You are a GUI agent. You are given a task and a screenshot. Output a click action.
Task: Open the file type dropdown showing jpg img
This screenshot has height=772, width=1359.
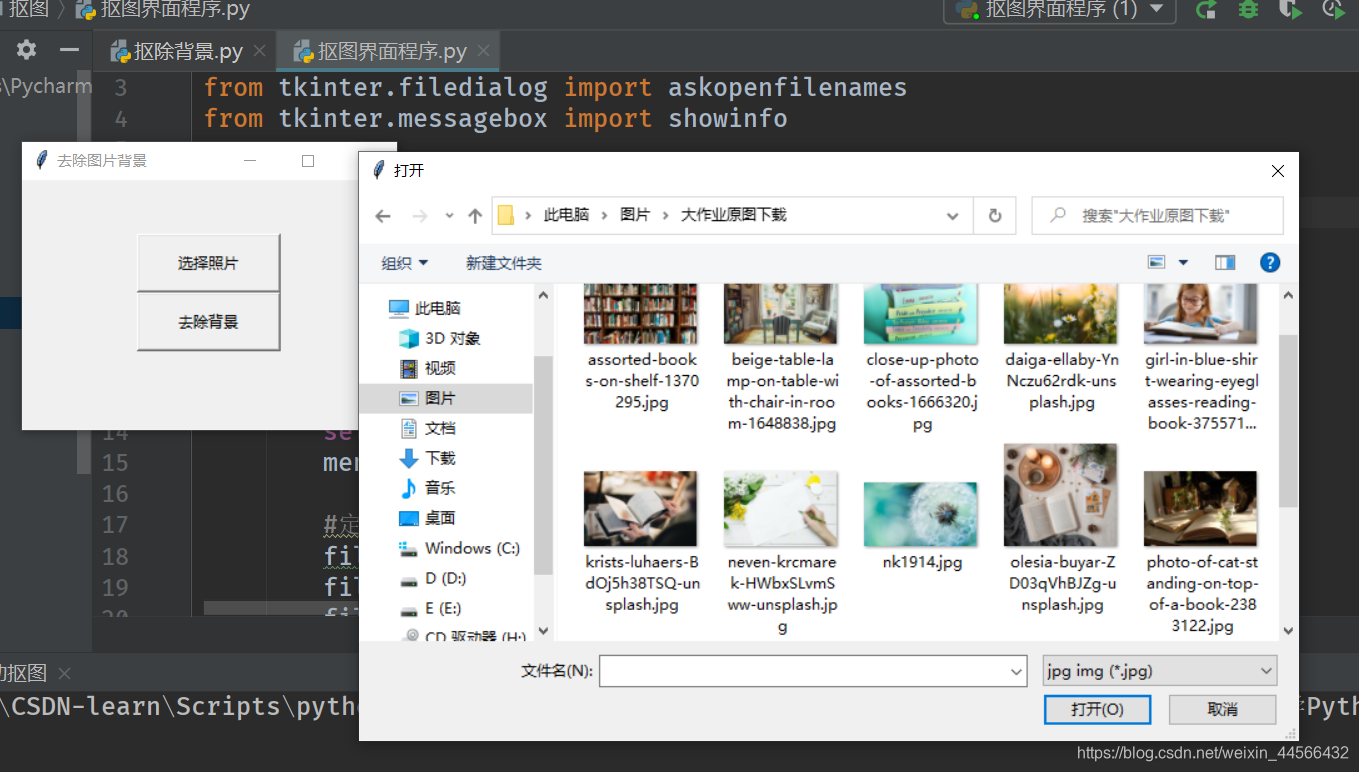point(1159,670)
